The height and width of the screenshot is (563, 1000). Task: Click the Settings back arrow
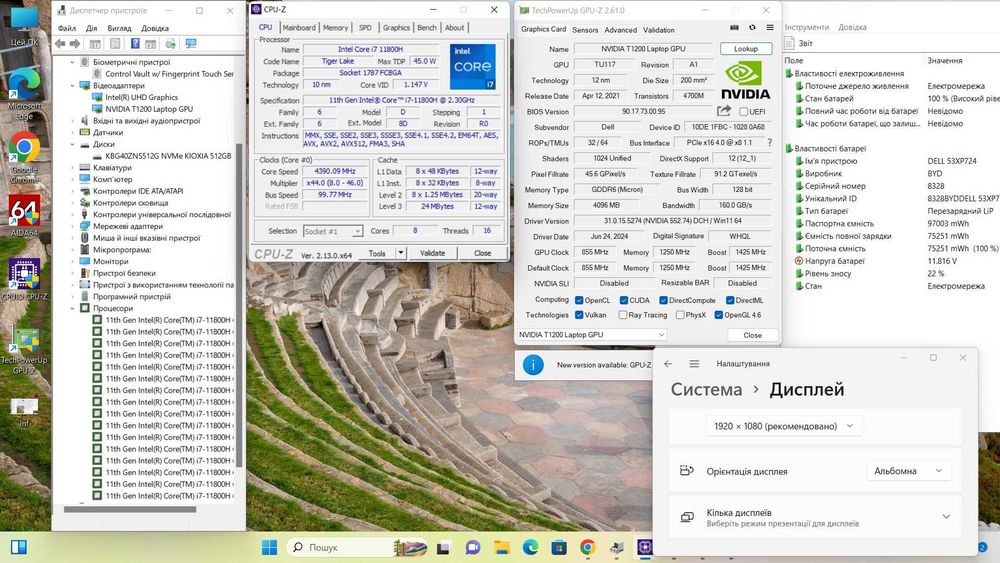pyautogui.click(x=668, y=363)
